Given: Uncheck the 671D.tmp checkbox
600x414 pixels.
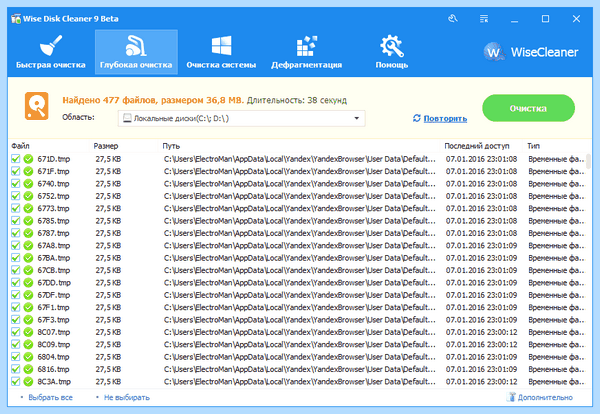Looking at the screenshot, I should pos(15,159).
